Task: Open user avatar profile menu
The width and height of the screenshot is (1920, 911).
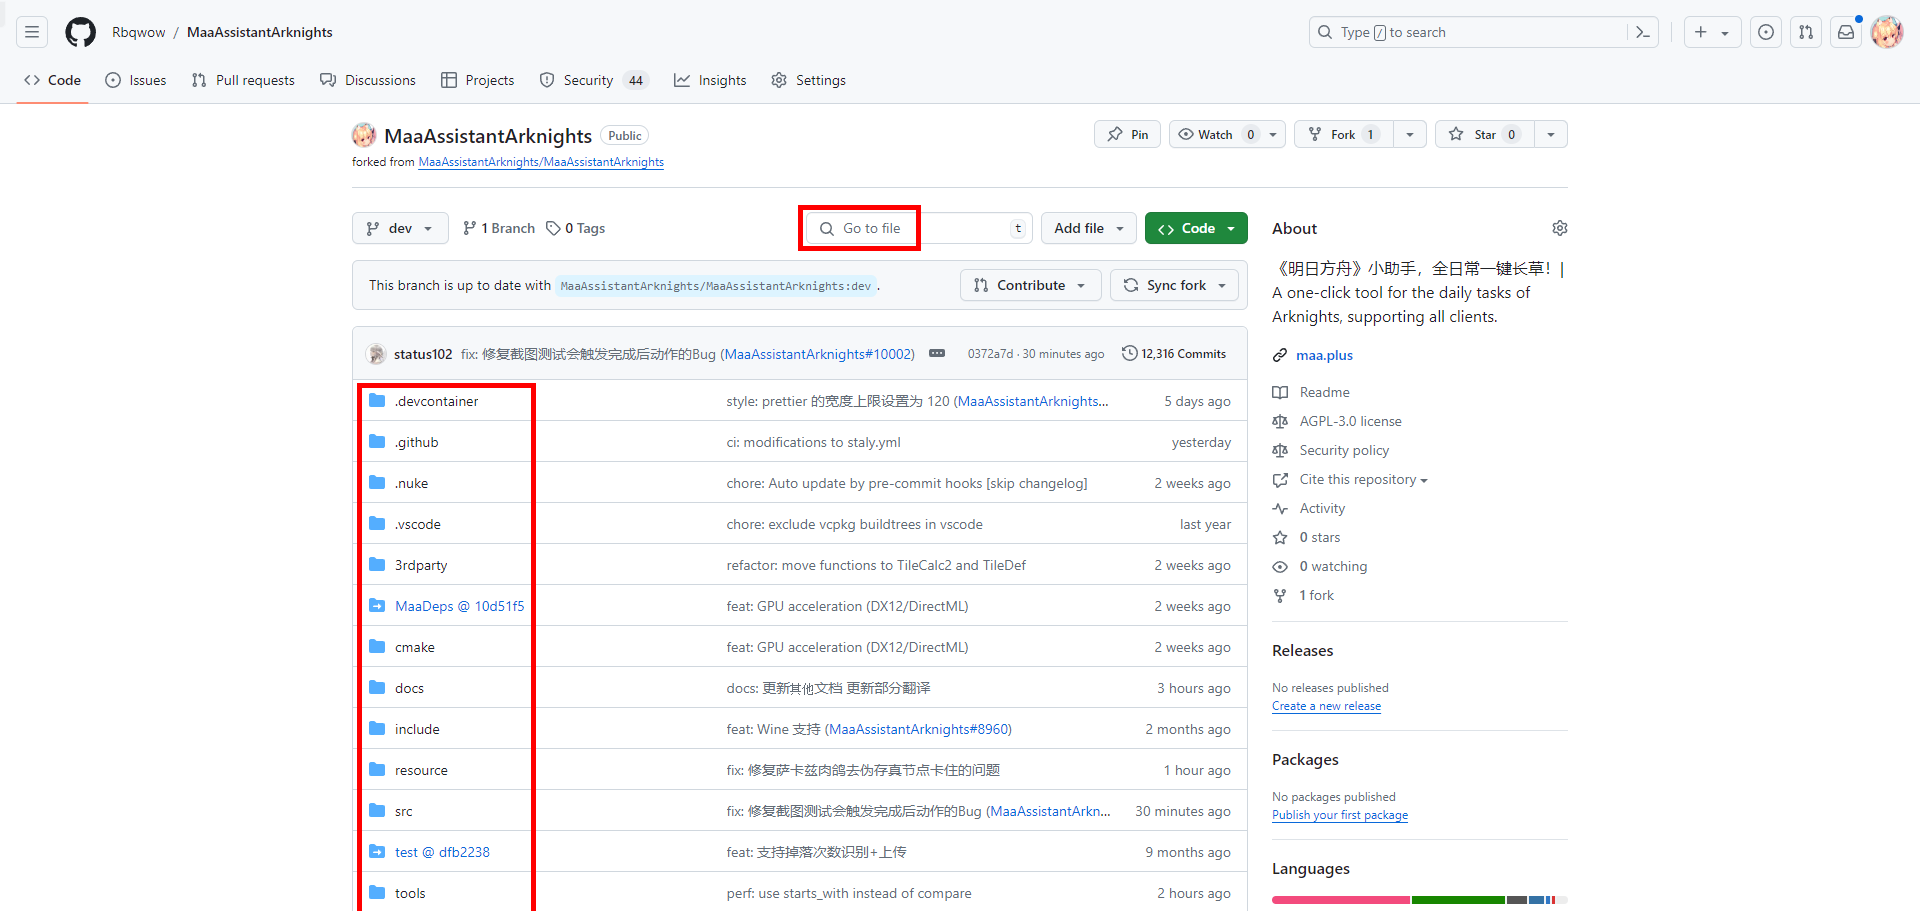Action: [1887, 32]
